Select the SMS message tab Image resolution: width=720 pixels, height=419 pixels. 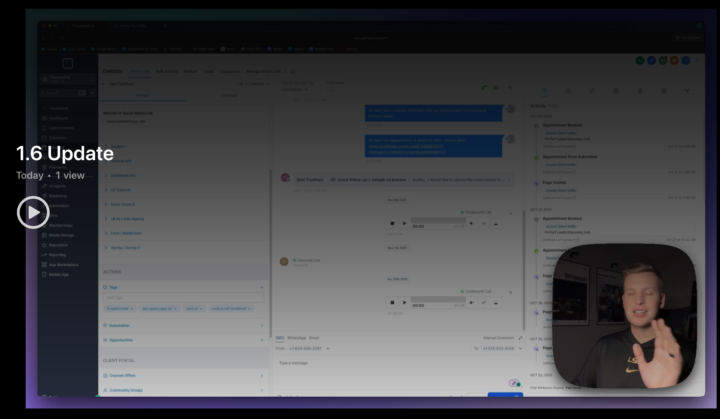[x=280, y=338]
